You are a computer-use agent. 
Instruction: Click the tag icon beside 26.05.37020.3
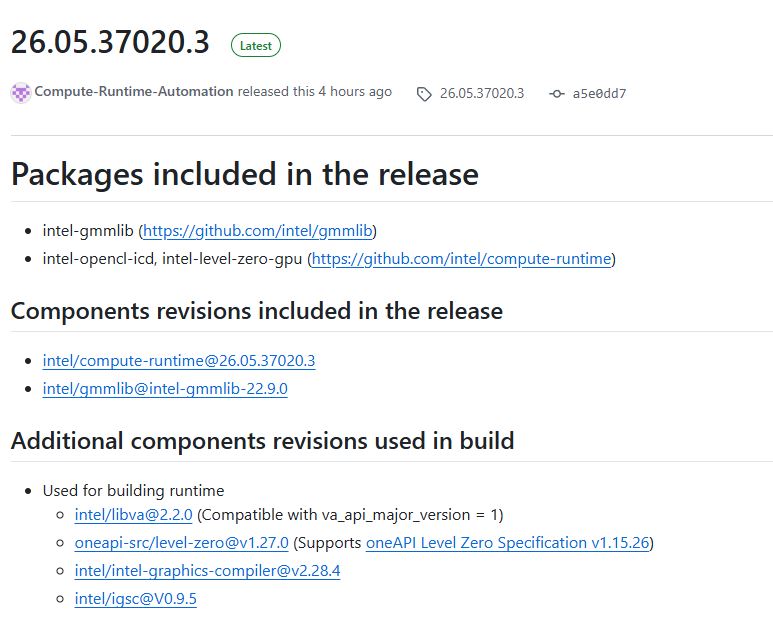tap(424, 94)
